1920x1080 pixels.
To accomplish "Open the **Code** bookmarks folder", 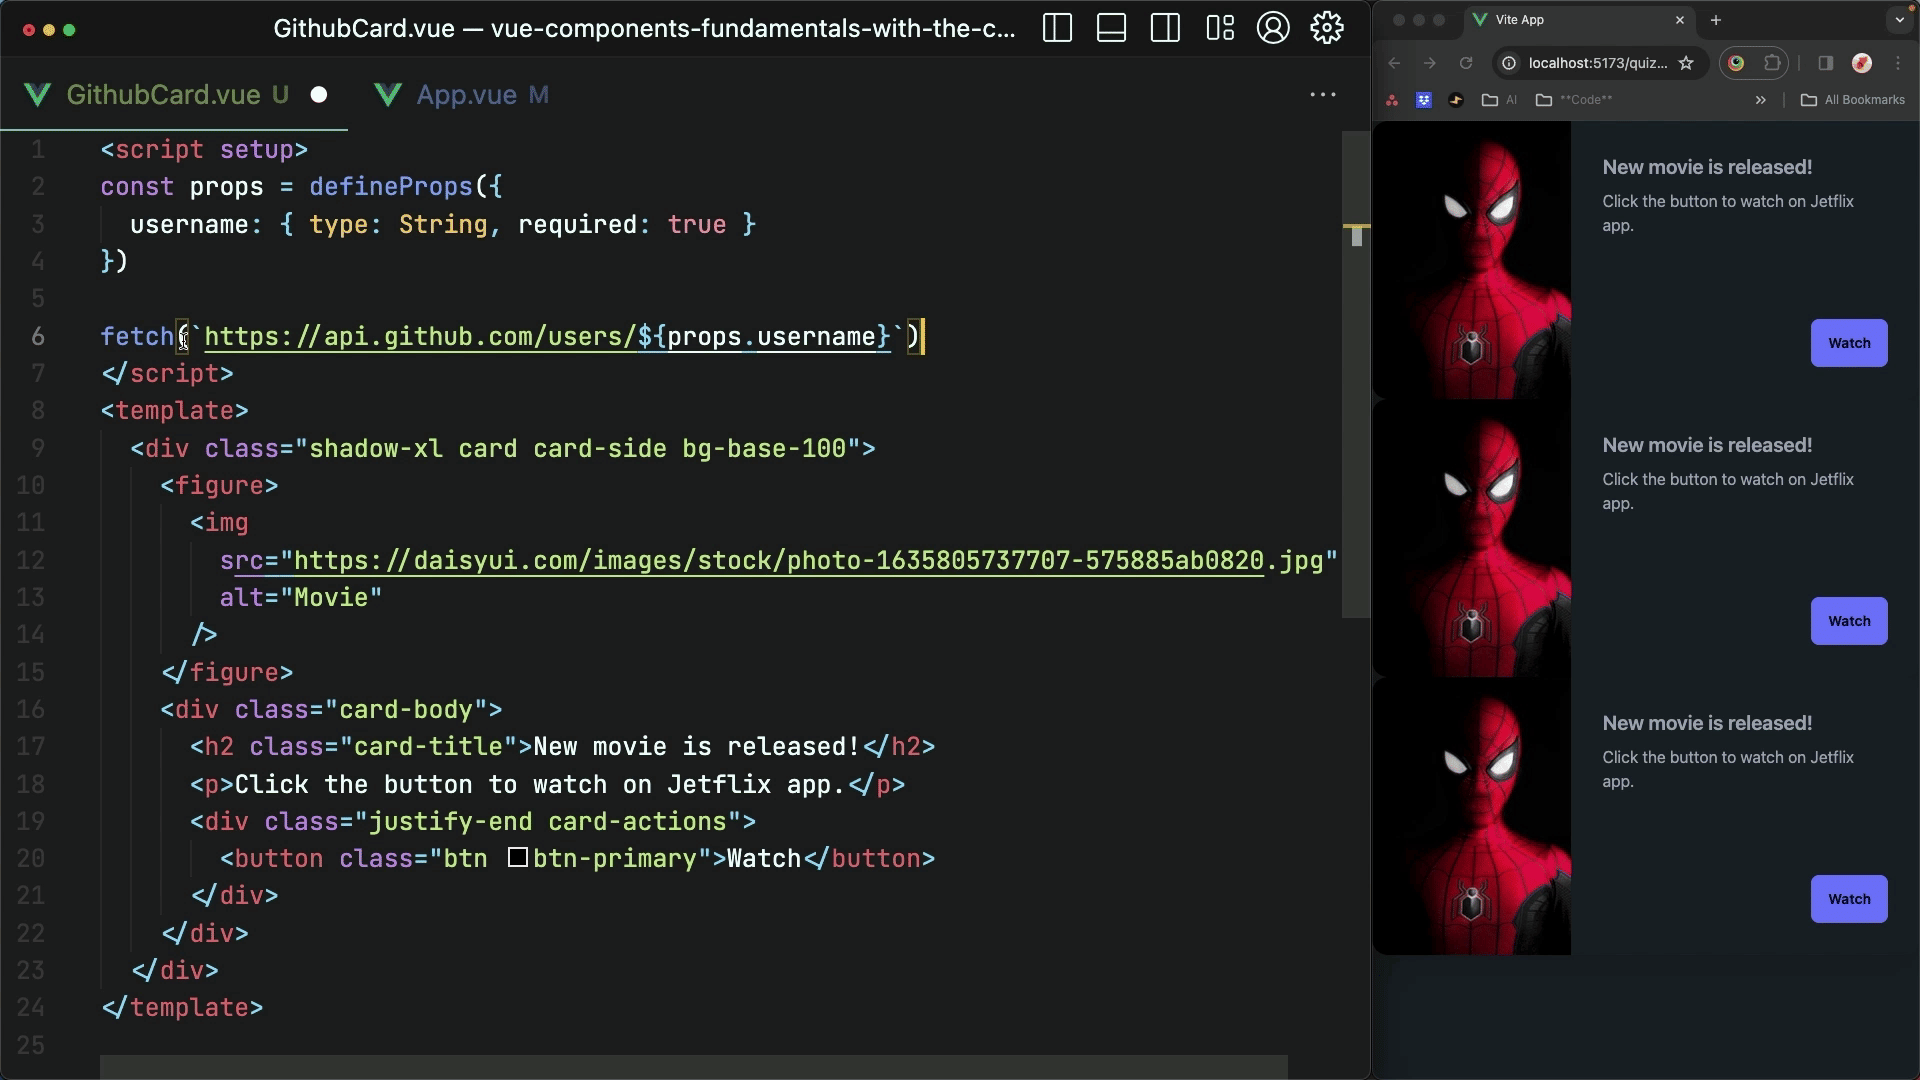I will point(1574,100).
